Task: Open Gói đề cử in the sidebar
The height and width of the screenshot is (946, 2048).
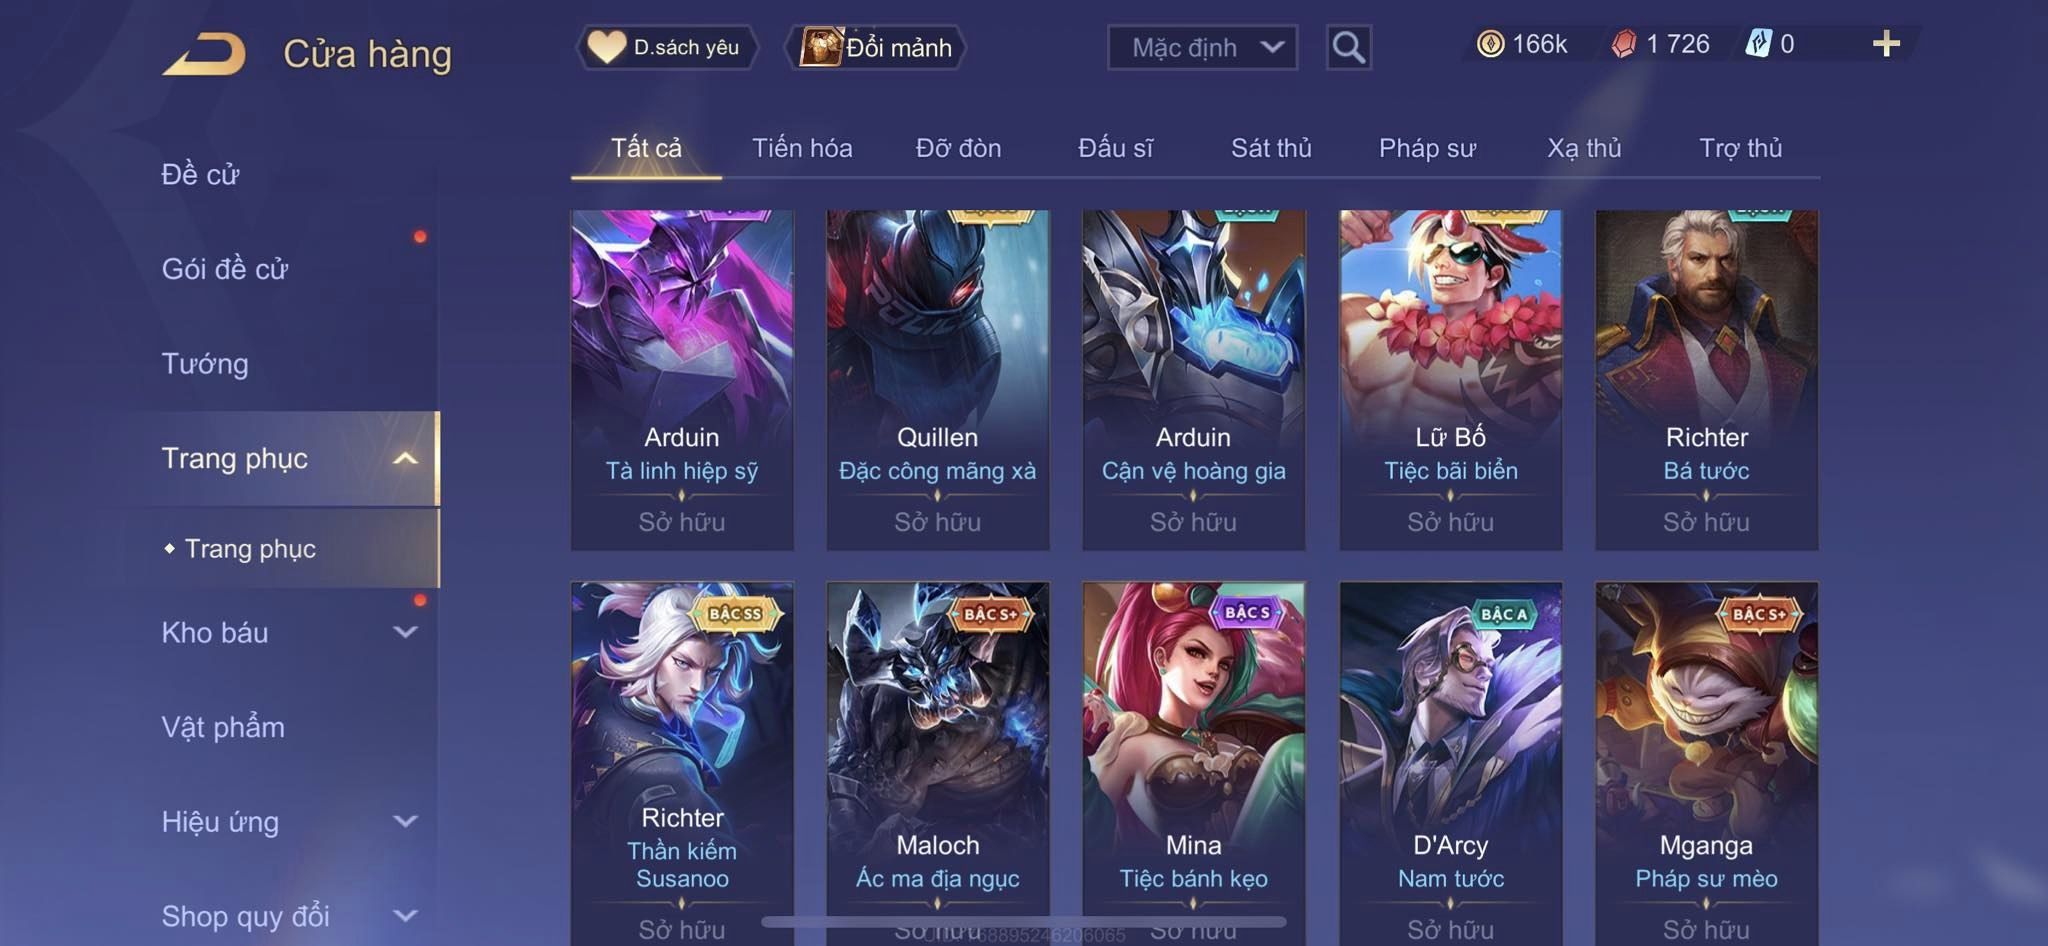Action: pos(225,269)
